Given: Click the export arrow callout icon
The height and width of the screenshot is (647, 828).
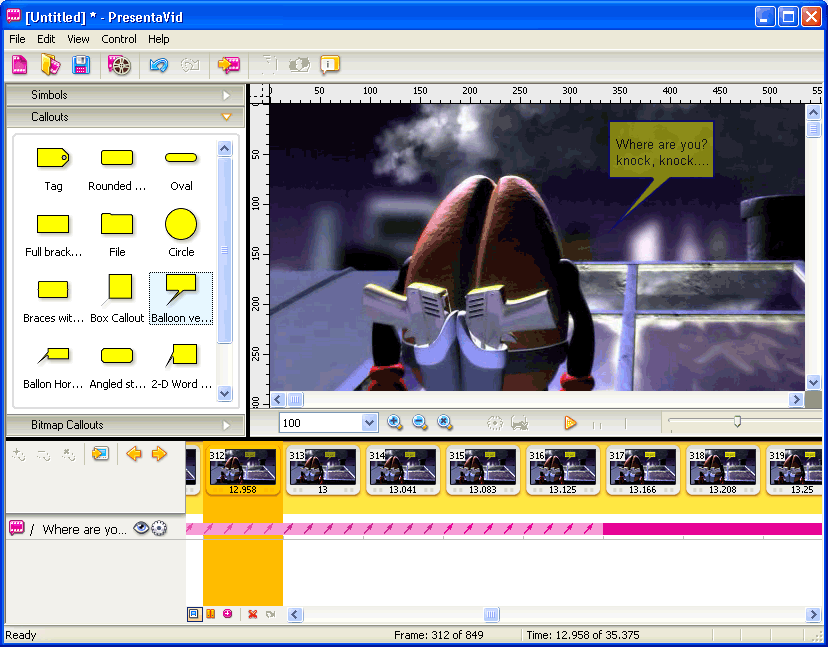Looking at the screenshot, I should coord(229,65).
